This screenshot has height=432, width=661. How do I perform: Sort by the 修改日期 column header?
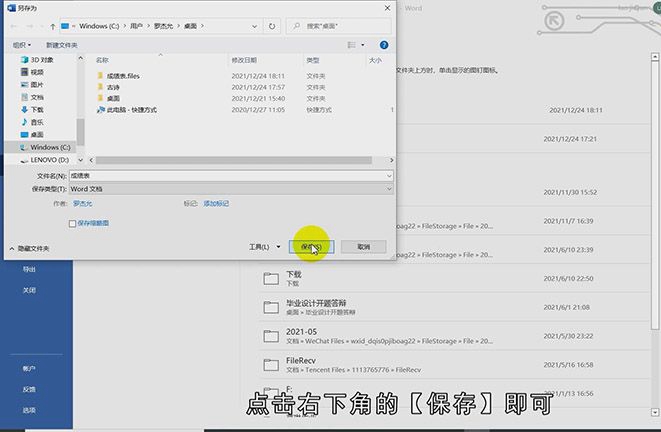click(x=244, y=60)
